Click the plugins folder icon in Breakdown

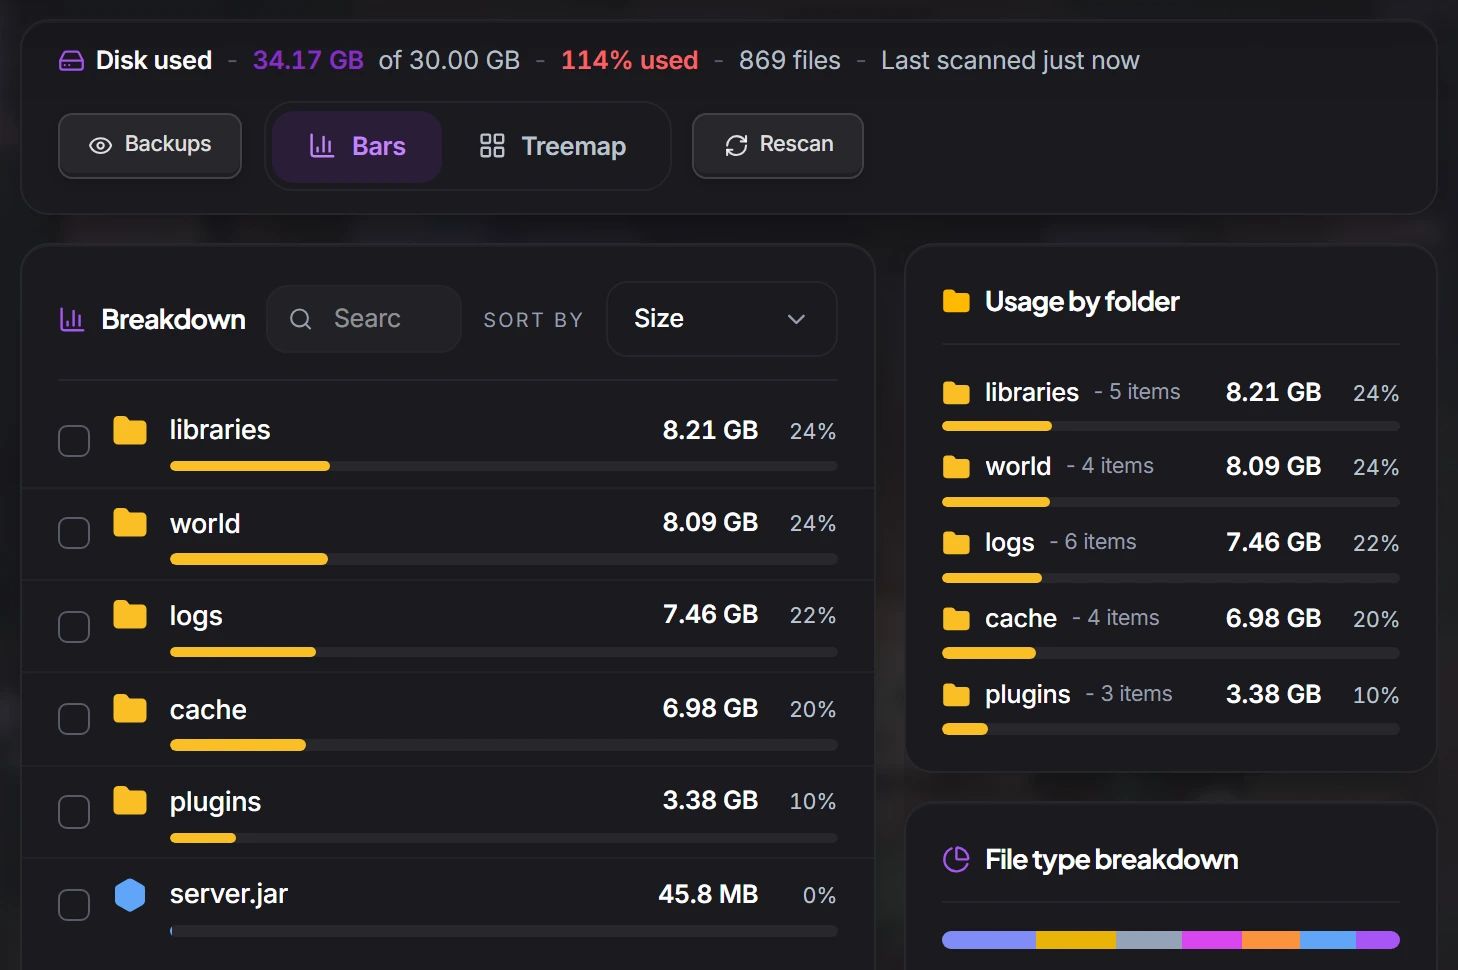[x=130, y=800]
